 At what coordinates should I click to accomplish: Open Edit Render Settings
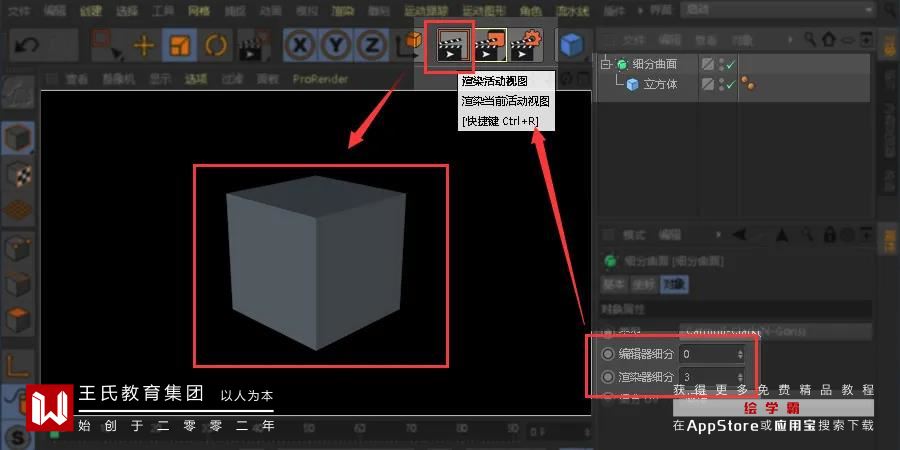526,45
